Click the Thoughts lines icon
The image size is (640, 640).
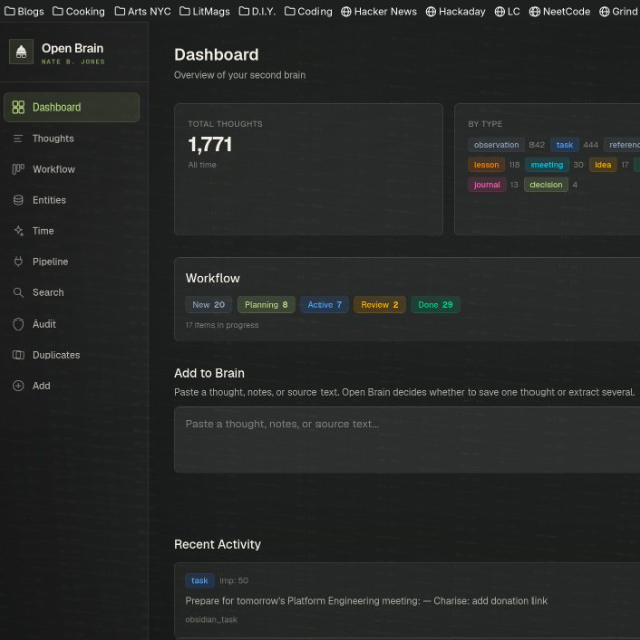point(18,139)
